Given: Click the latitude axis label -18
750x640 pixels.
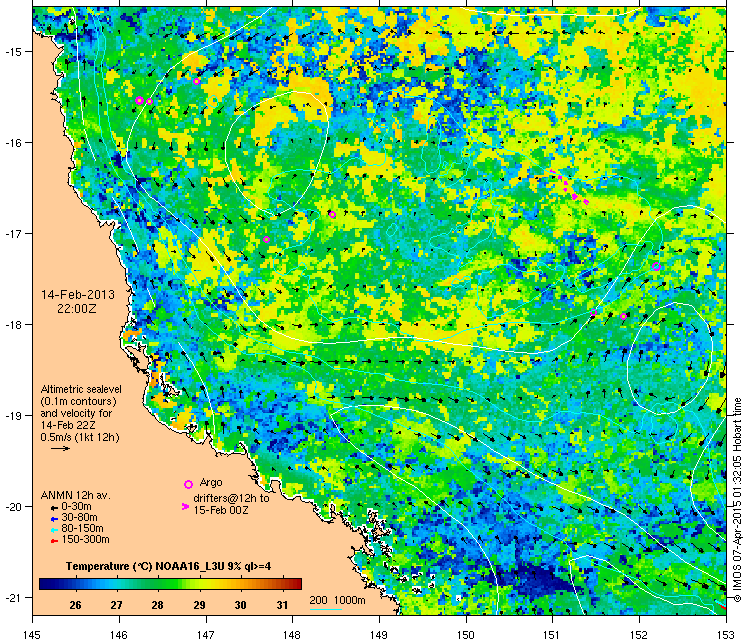Looking at the screenshot, I should (x=12, y=324).
